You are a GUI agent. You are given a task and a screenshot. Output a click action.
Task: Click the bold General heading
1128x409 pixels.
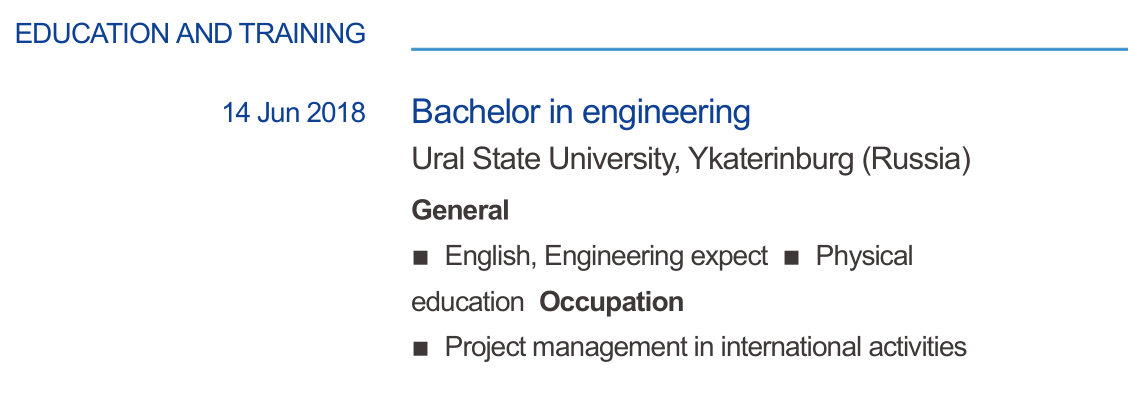point(460,211)
